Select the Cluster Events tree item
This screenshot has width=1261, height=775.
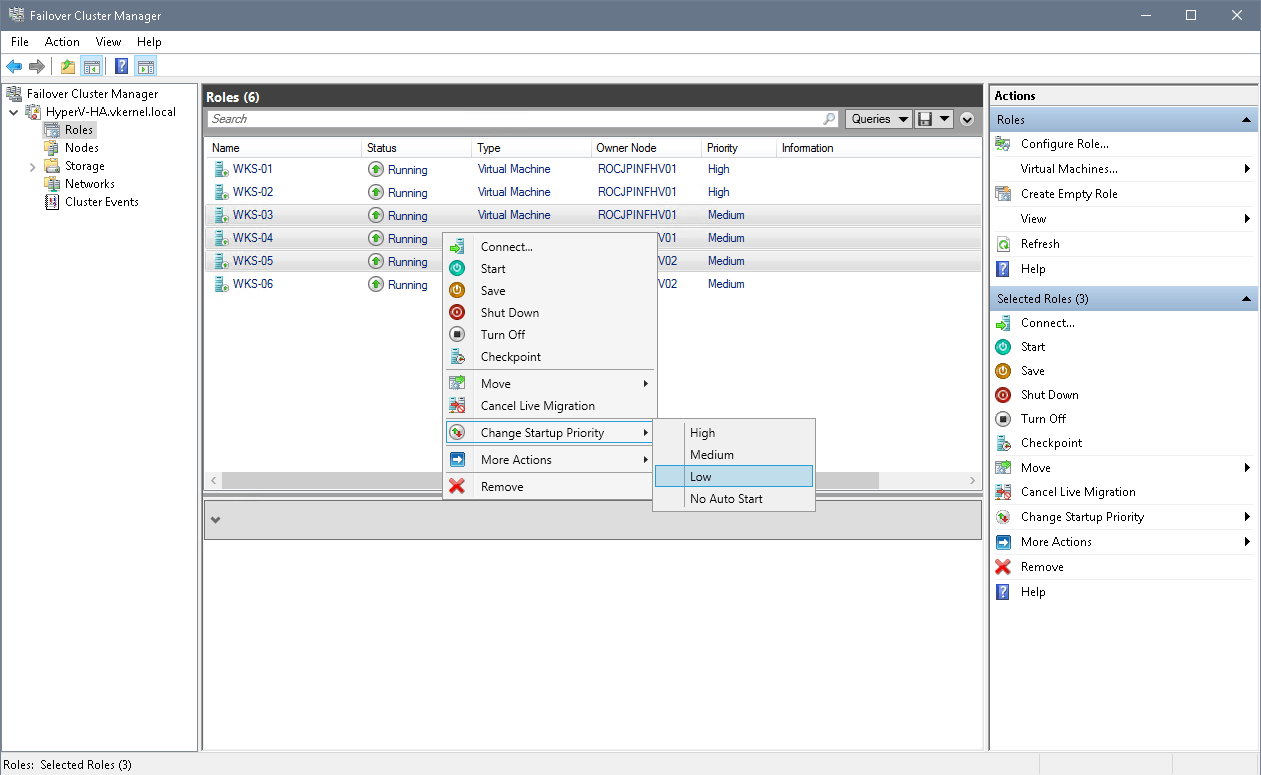[102, 202]
